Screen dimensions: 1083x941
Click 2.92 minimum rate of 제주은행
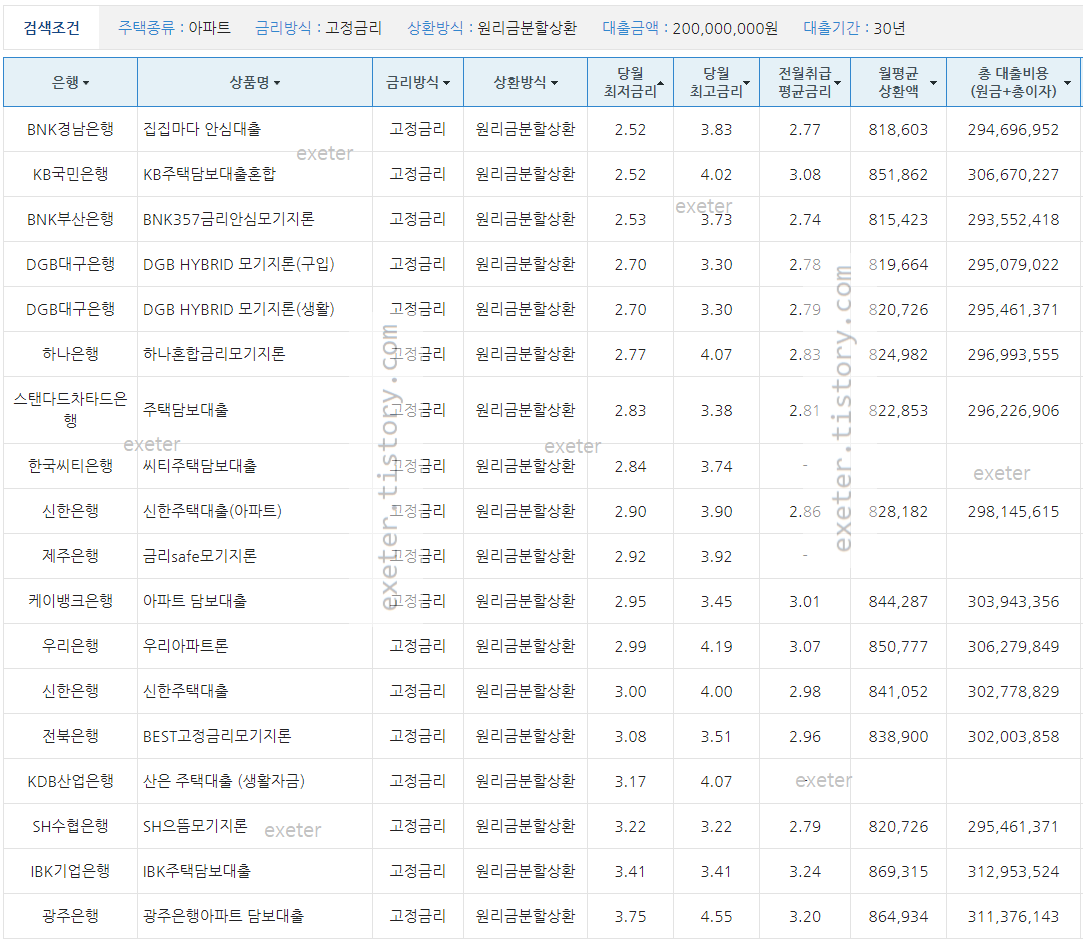631,556
